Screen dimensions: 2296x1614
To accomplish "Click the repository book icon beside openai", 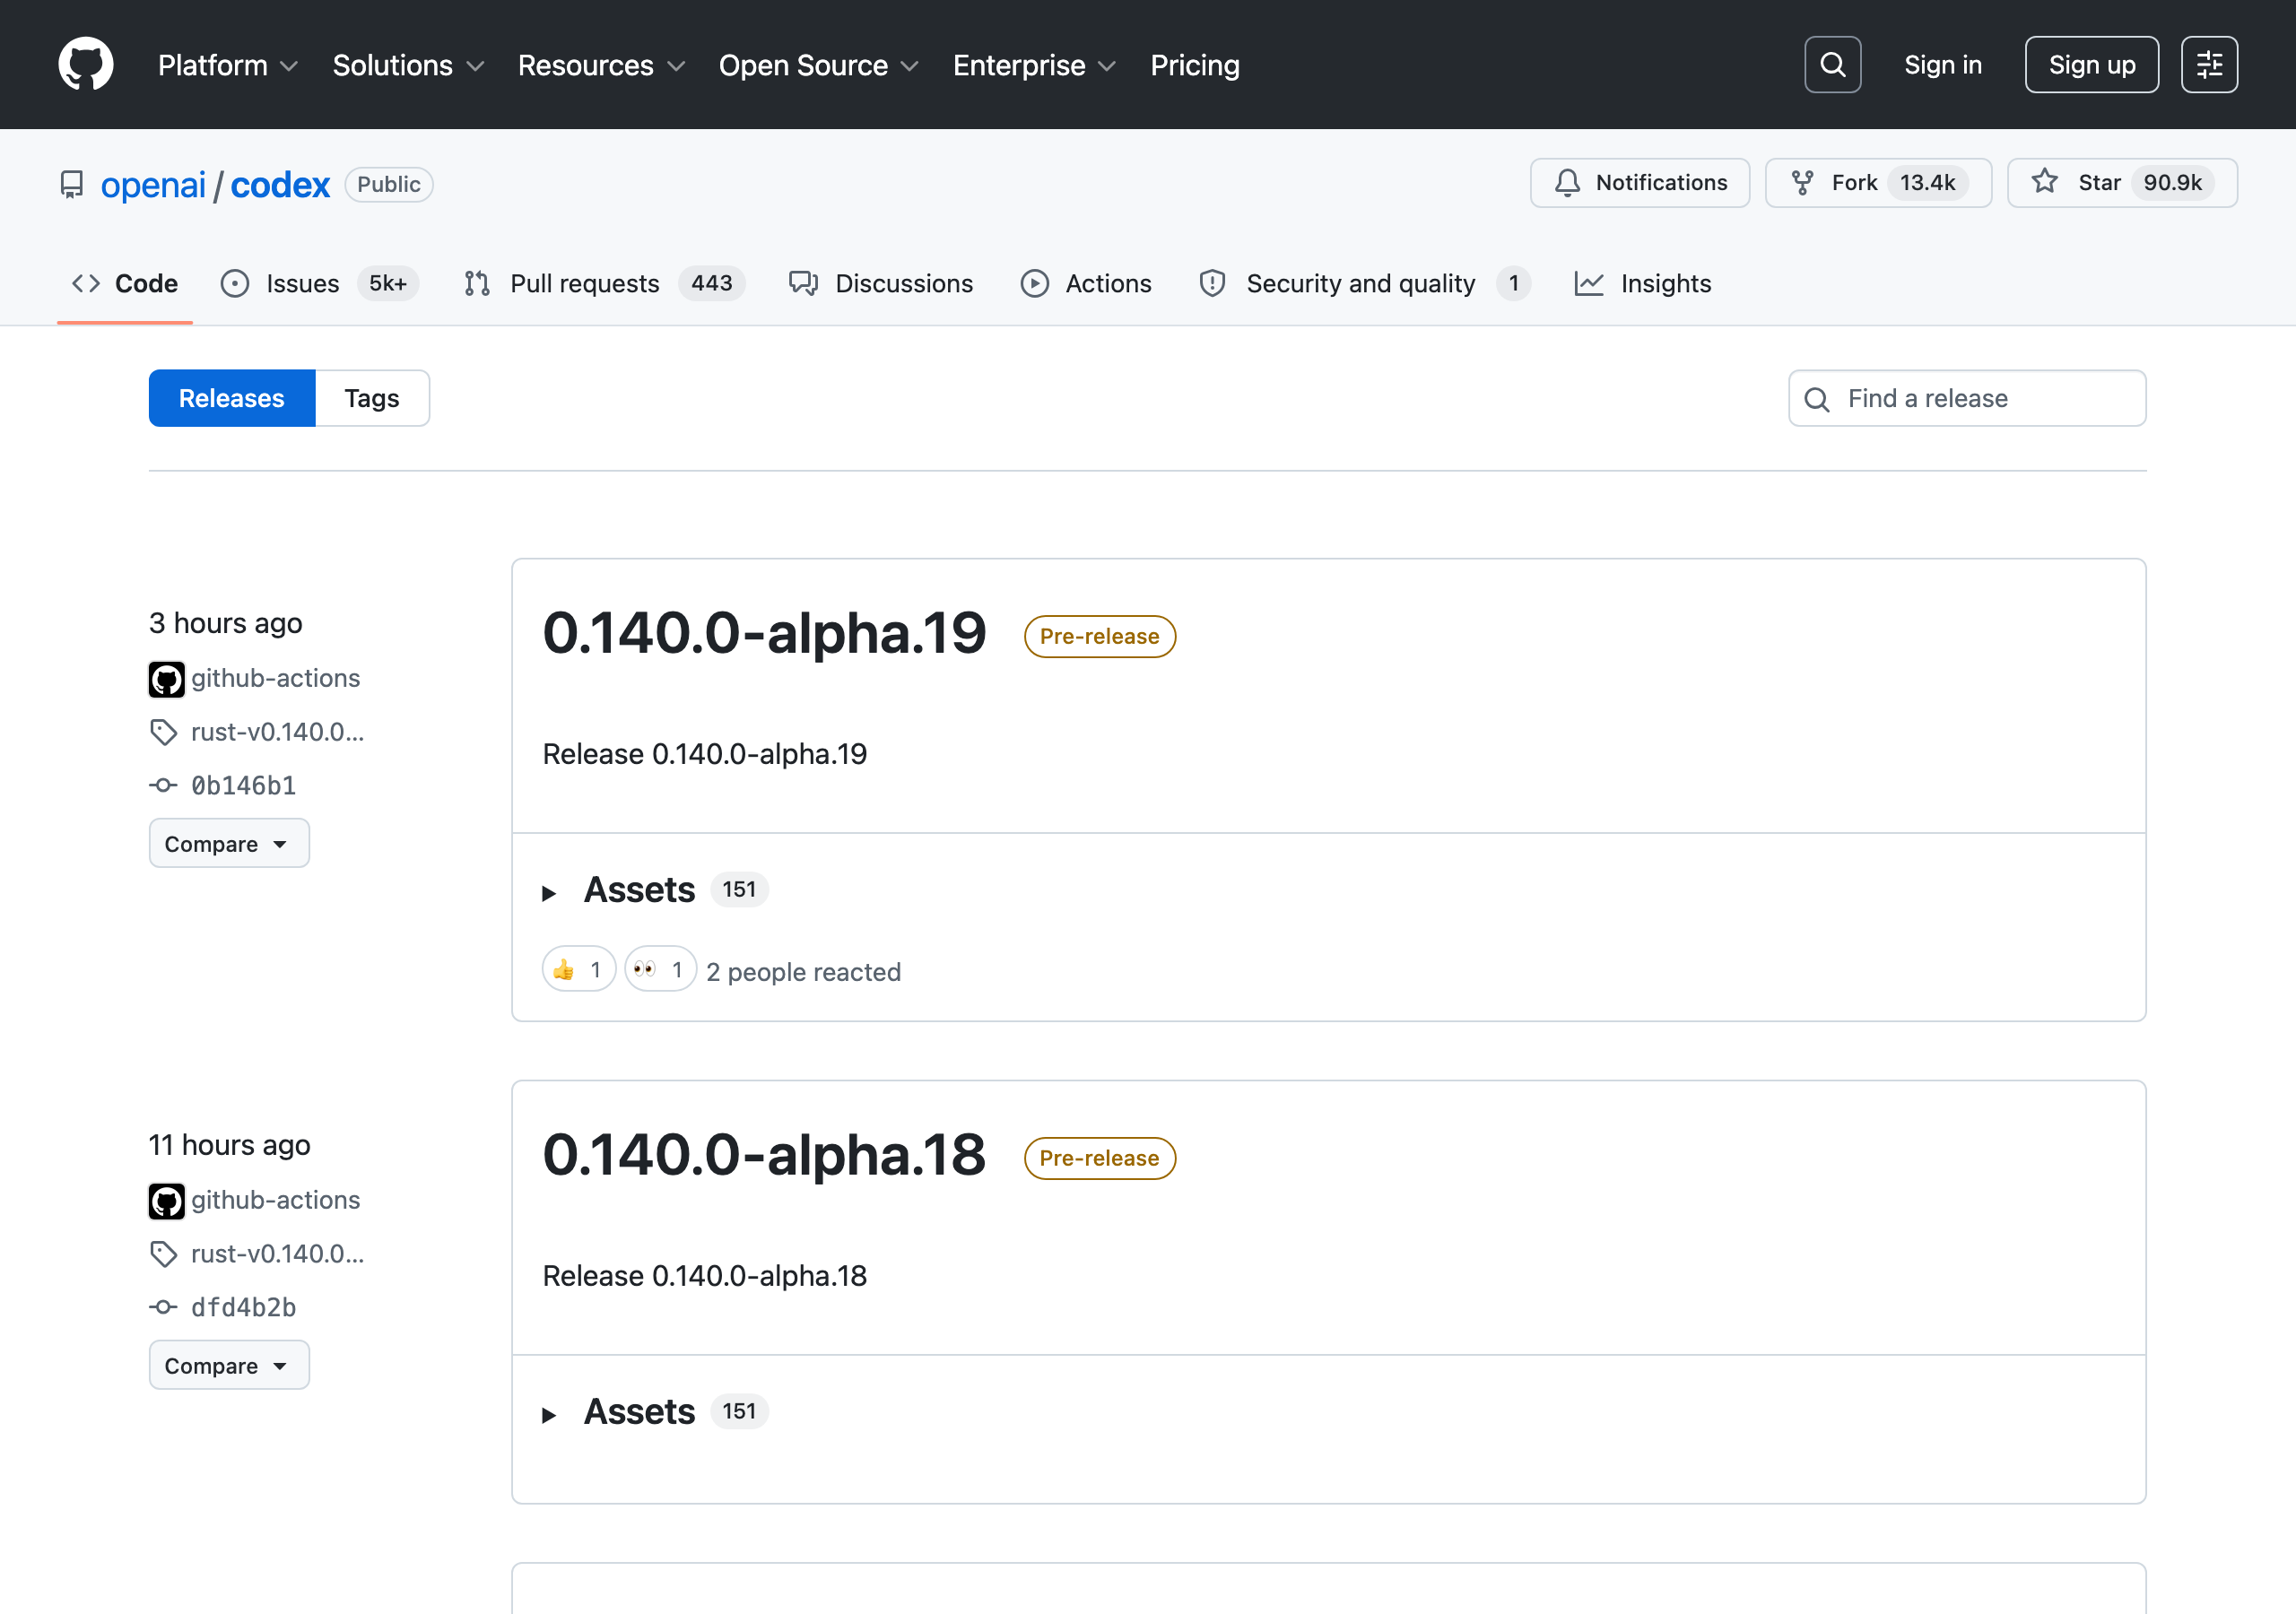I will click(x=72, y=185).
